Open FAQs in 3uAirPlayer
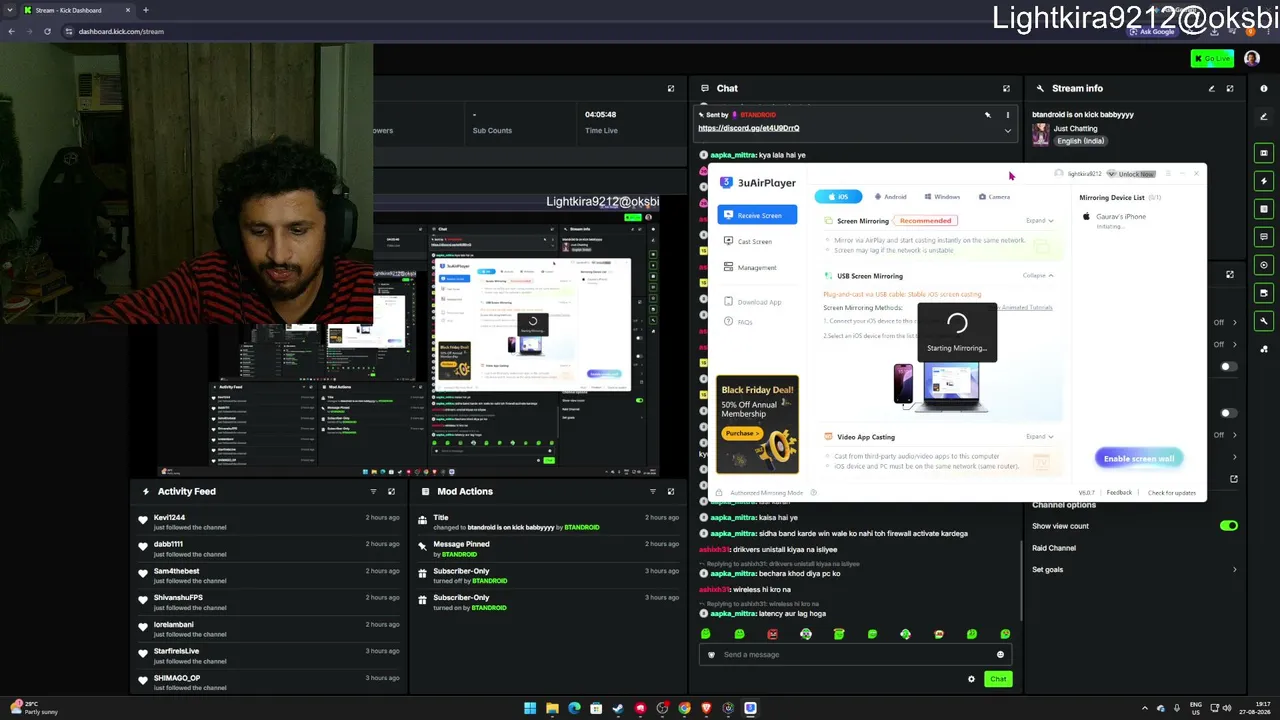The width and height of the screenshot is (1280, 720). point(738,322)
